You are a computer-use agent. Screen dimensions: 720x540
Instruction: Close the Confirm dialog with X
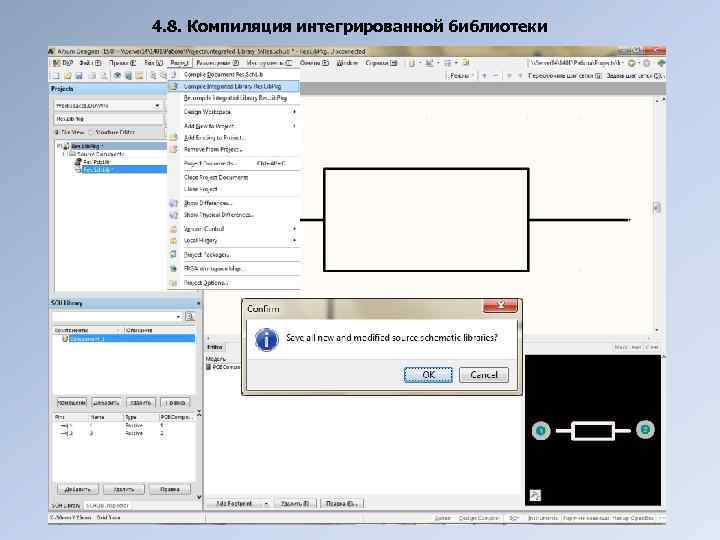pos(501,305)
